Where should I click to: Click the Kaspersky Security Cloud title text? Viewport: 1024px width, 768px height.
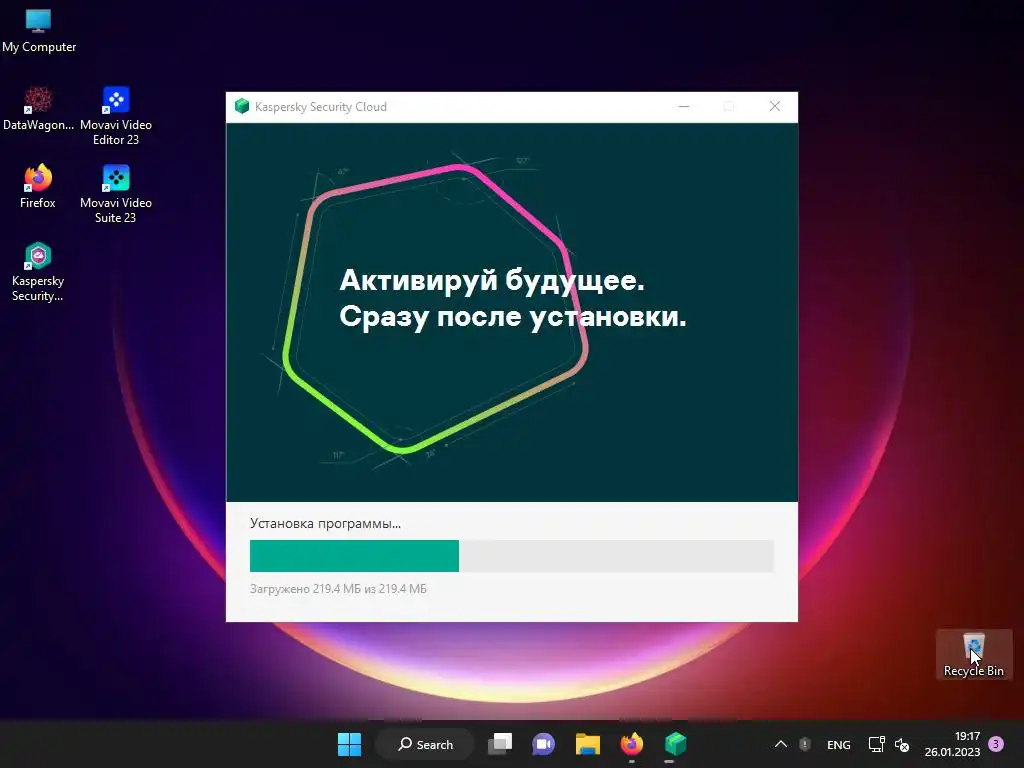tap(321, 106)
